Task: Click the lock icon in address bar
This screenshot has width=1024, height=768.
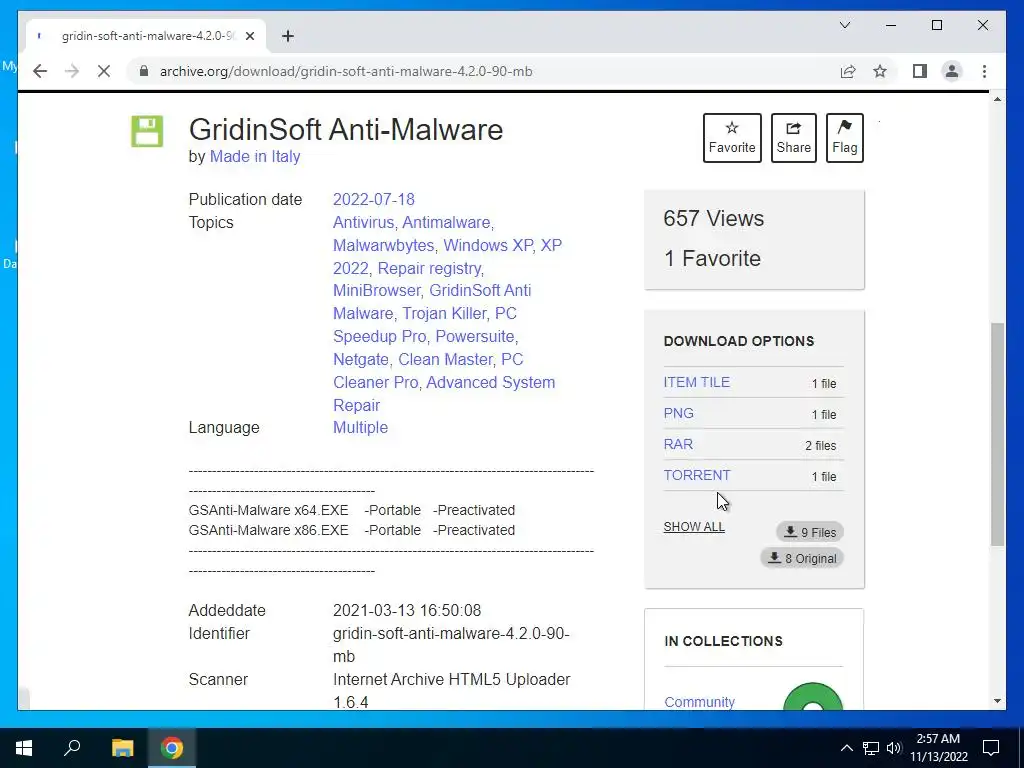Action: point(144,71)
